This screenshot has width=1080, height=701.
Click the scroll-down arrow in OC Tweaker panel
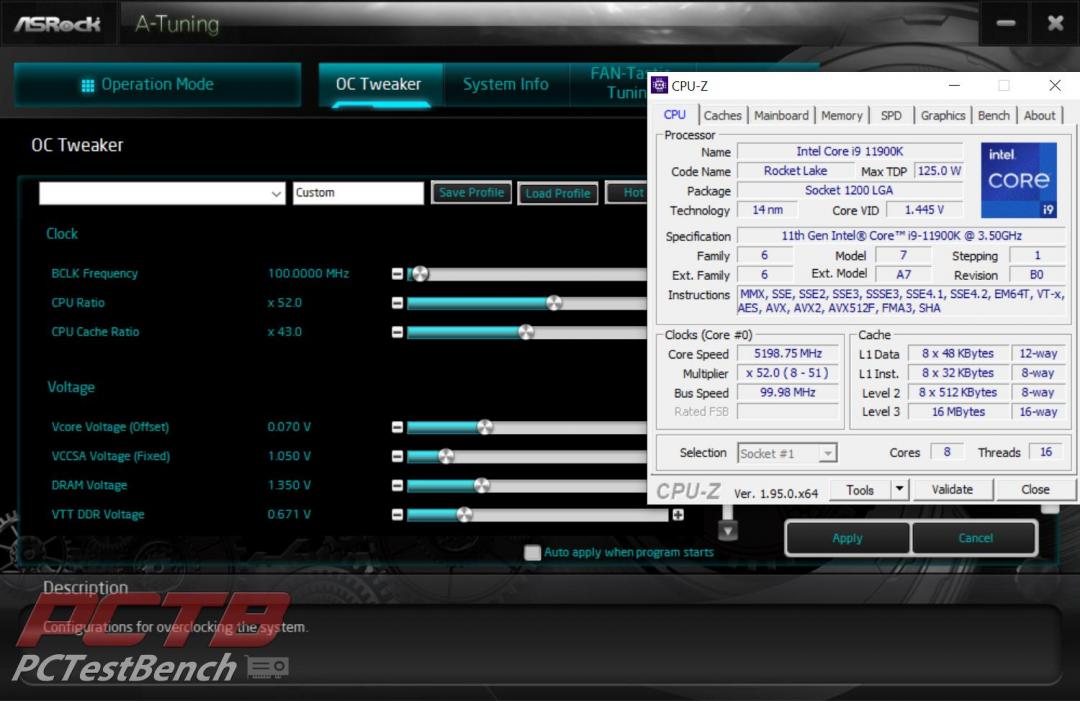(727, 530)
